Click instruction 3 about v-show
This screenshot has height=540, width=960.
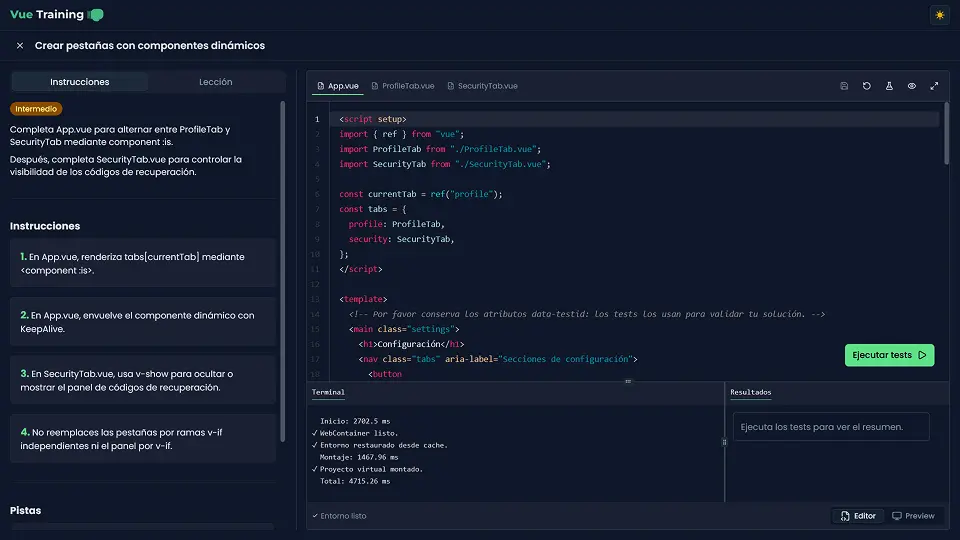pyautogui.click(x=143, y=380)
